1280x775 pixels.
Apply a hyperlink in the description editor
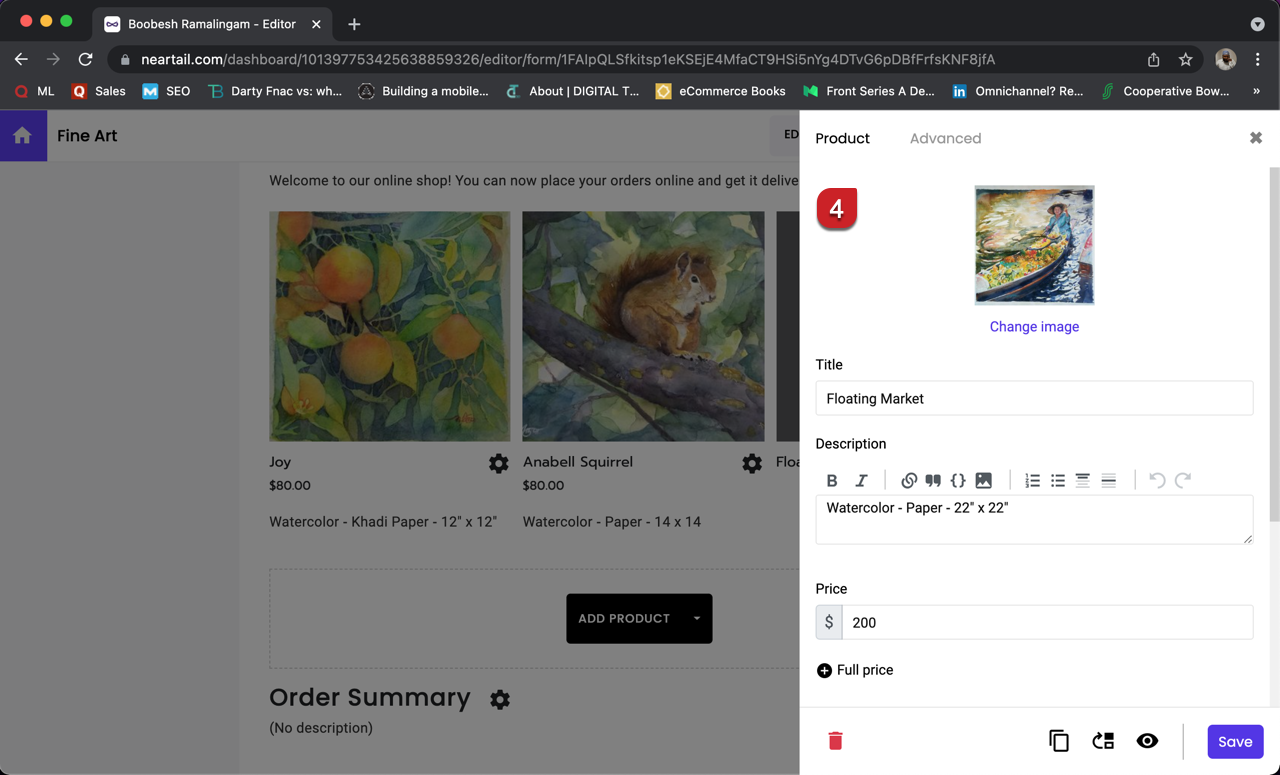coord(909,480)
